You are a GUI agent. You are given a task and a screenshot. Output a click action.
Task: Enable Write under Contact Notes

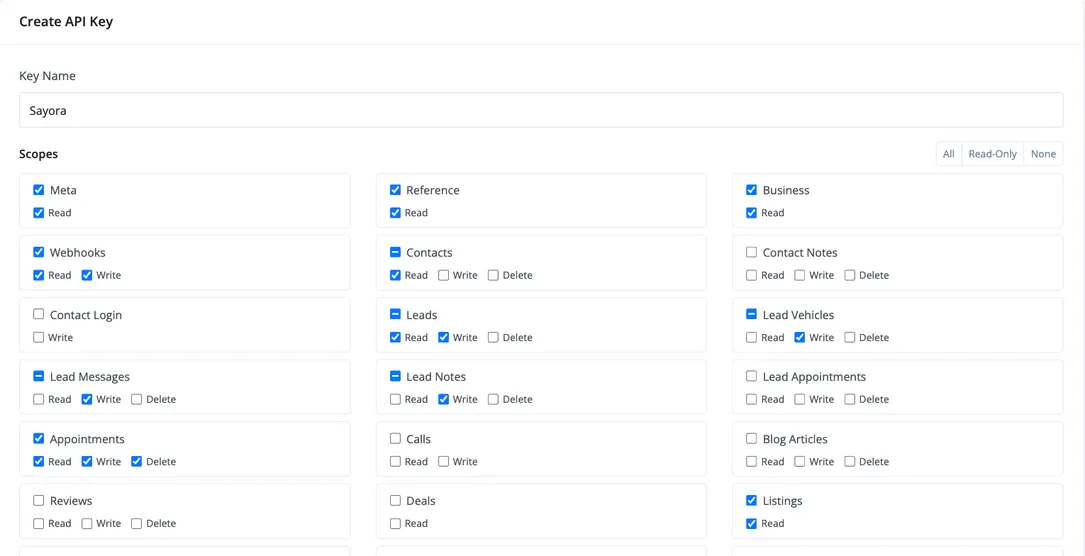tap(799, 275)
